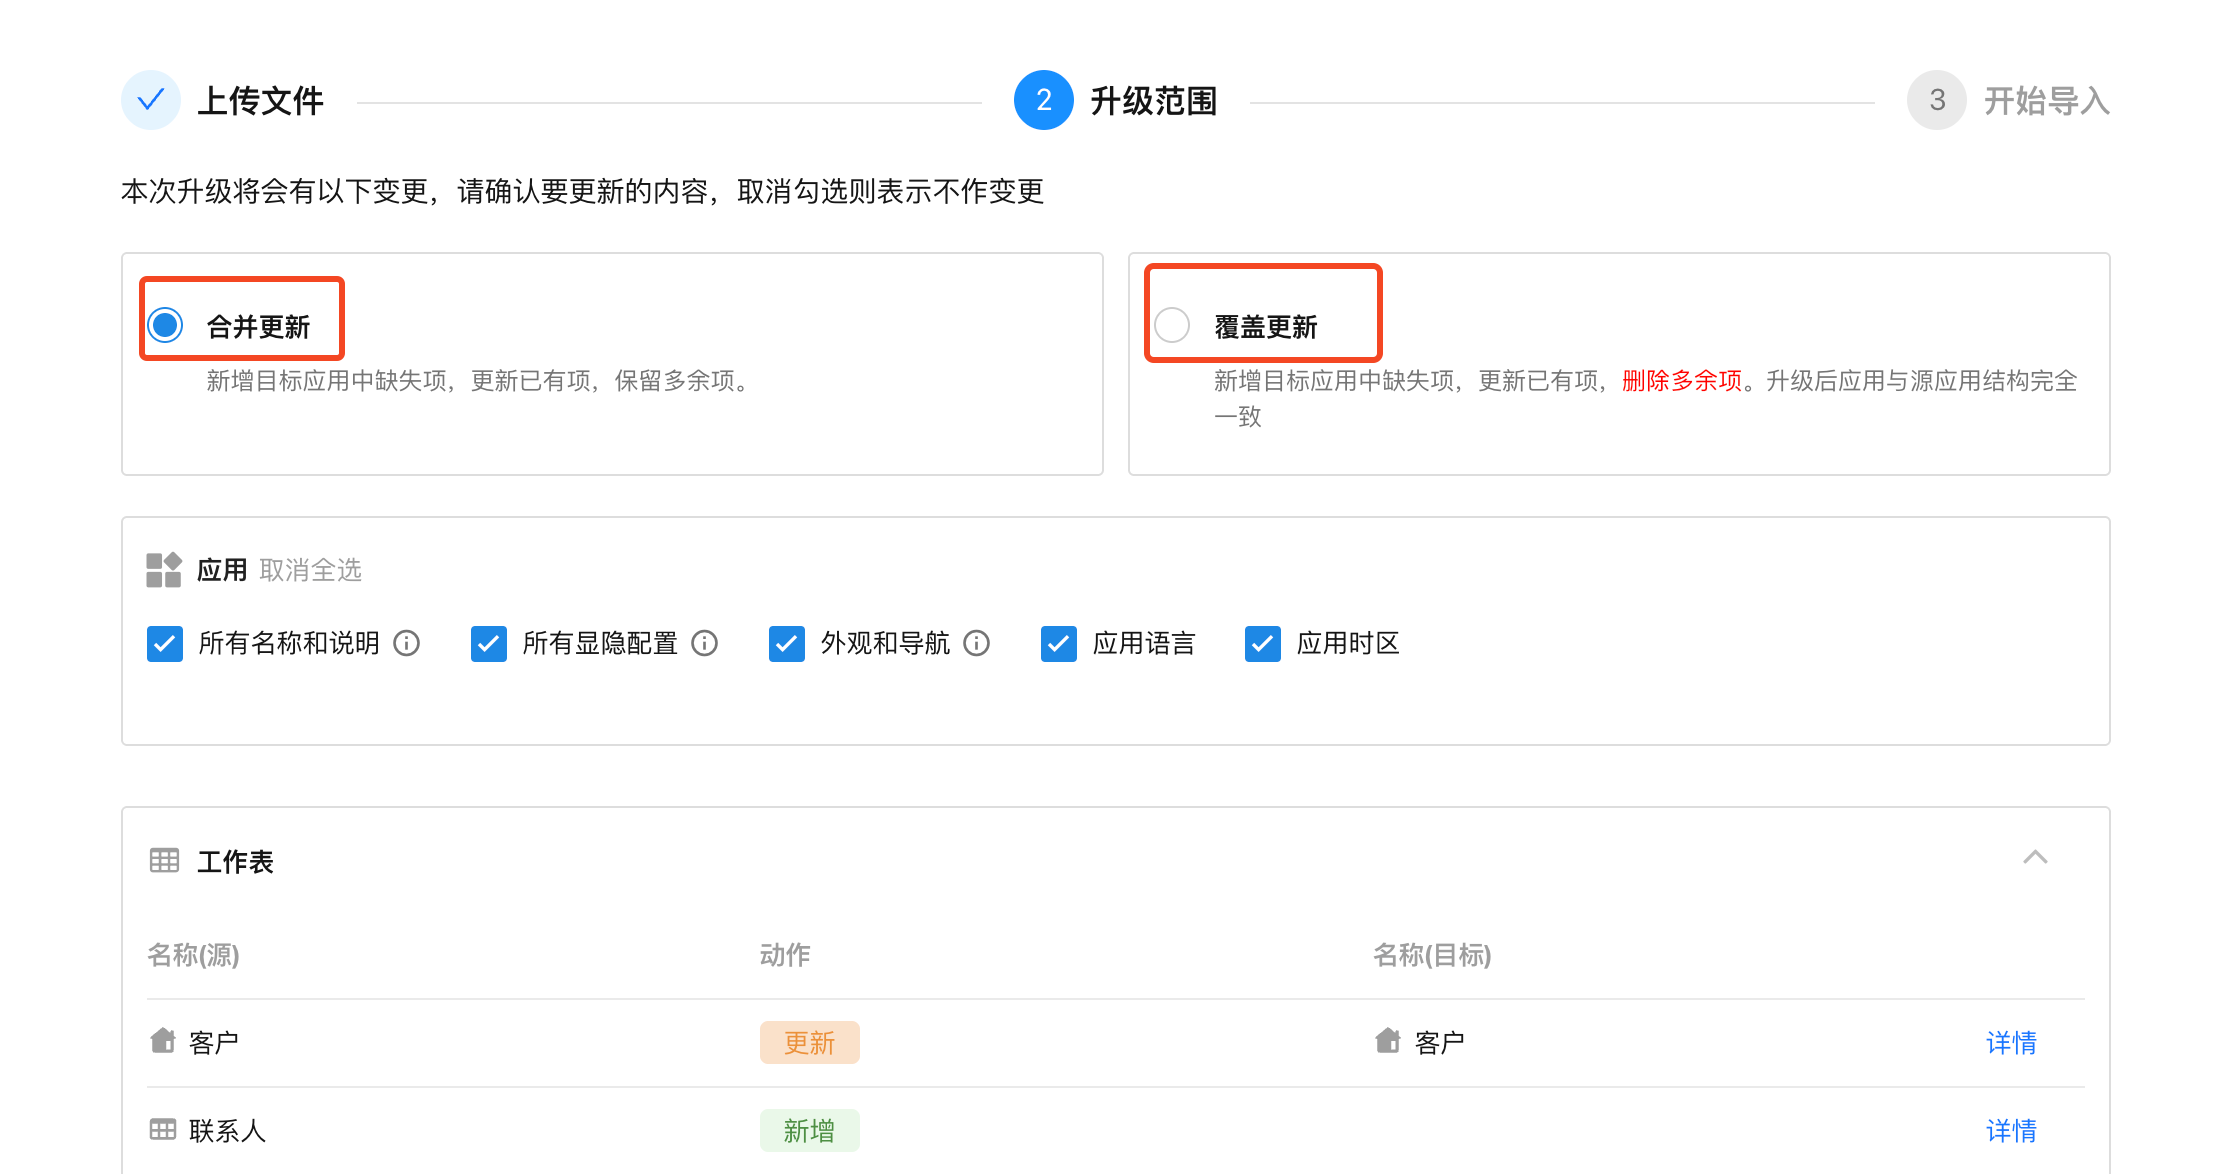Collapse the 工作表 section chevron
The width and height of the screenshot is (2220, 1174).
[x=2035, y=857]
